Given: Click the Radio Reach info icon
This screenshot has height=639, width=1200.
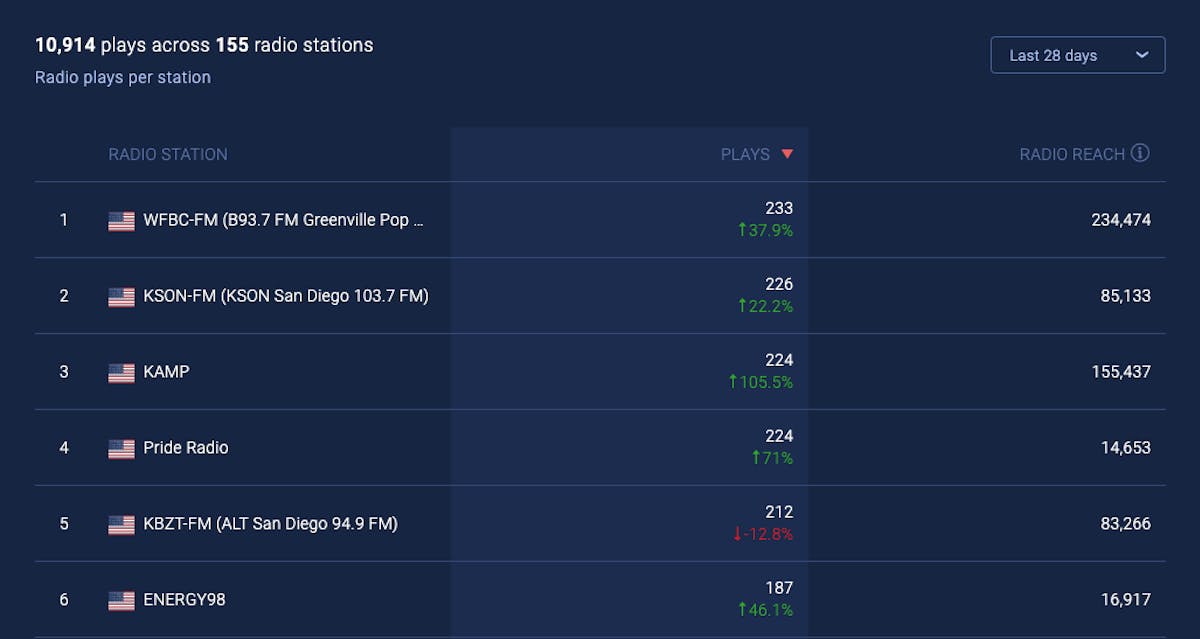Looking at the screenshot, I should (1140, 153).
